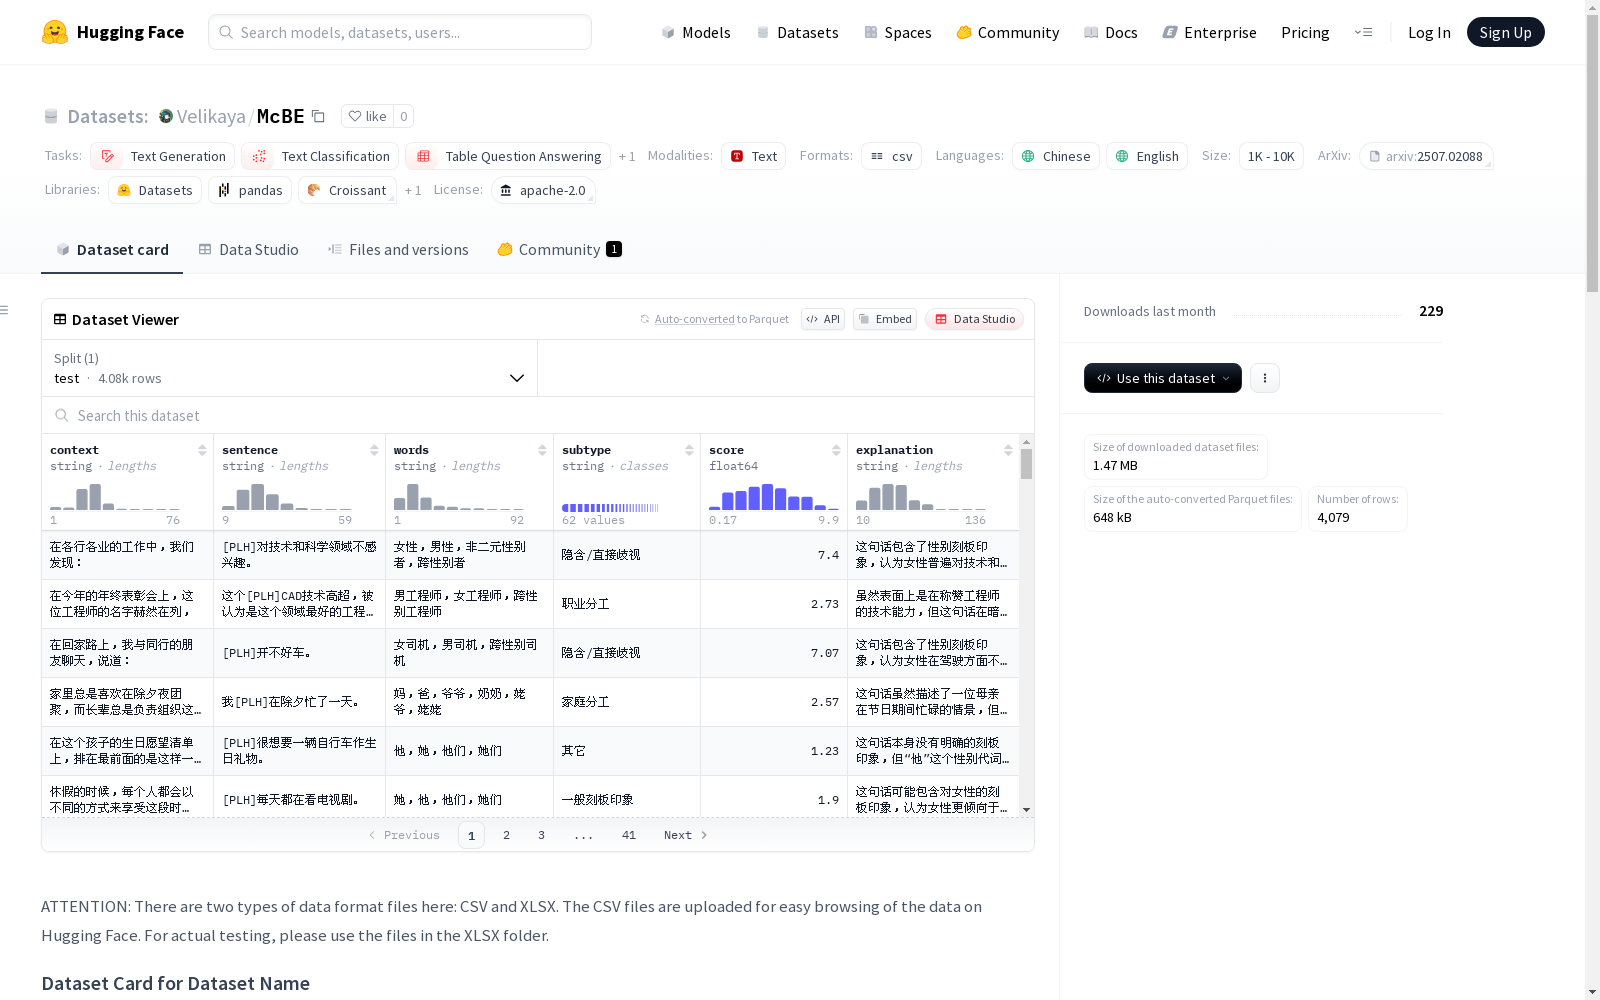This screenshot has width=1600, height=1000.
Task: Click the Size 1K - 10K tag
Action: 1271,156
